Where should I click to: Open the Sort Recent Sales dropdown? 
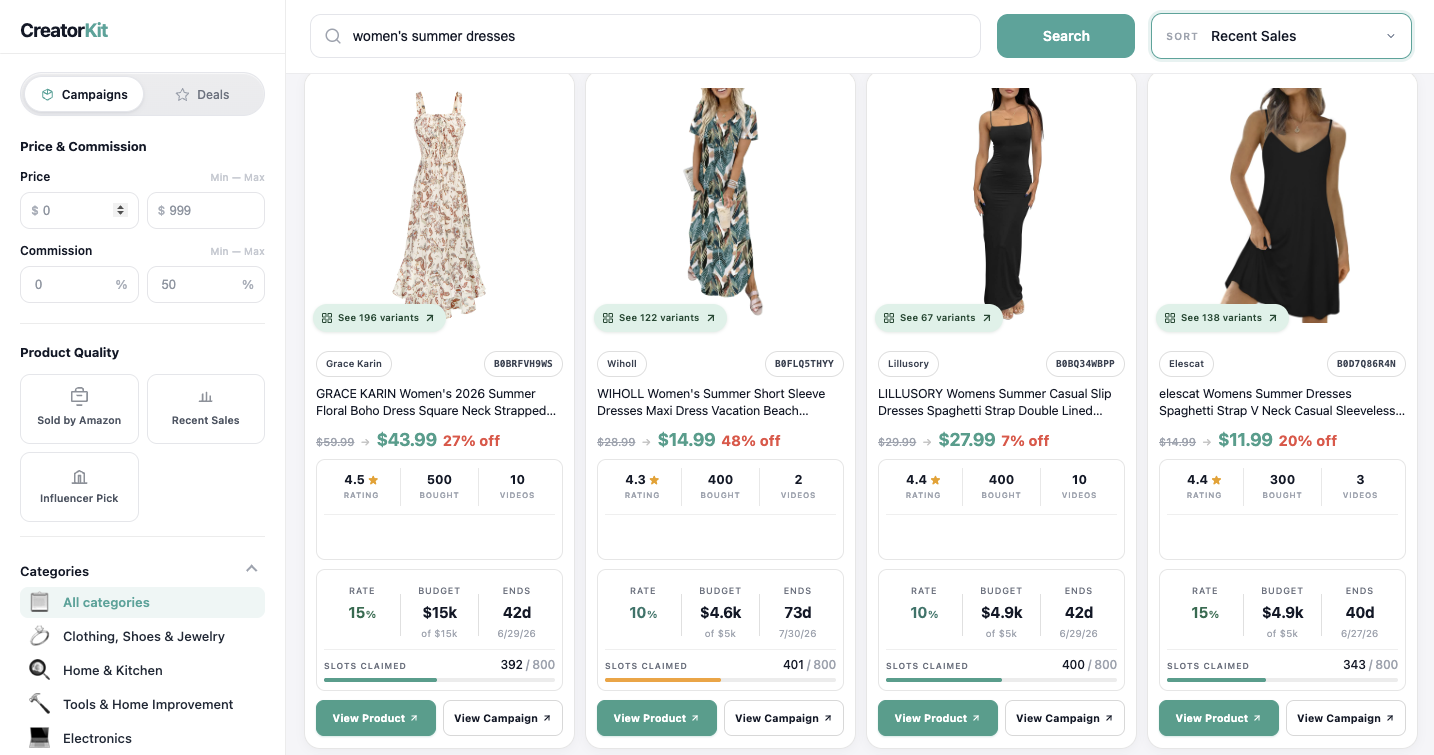coord(1281,36)
